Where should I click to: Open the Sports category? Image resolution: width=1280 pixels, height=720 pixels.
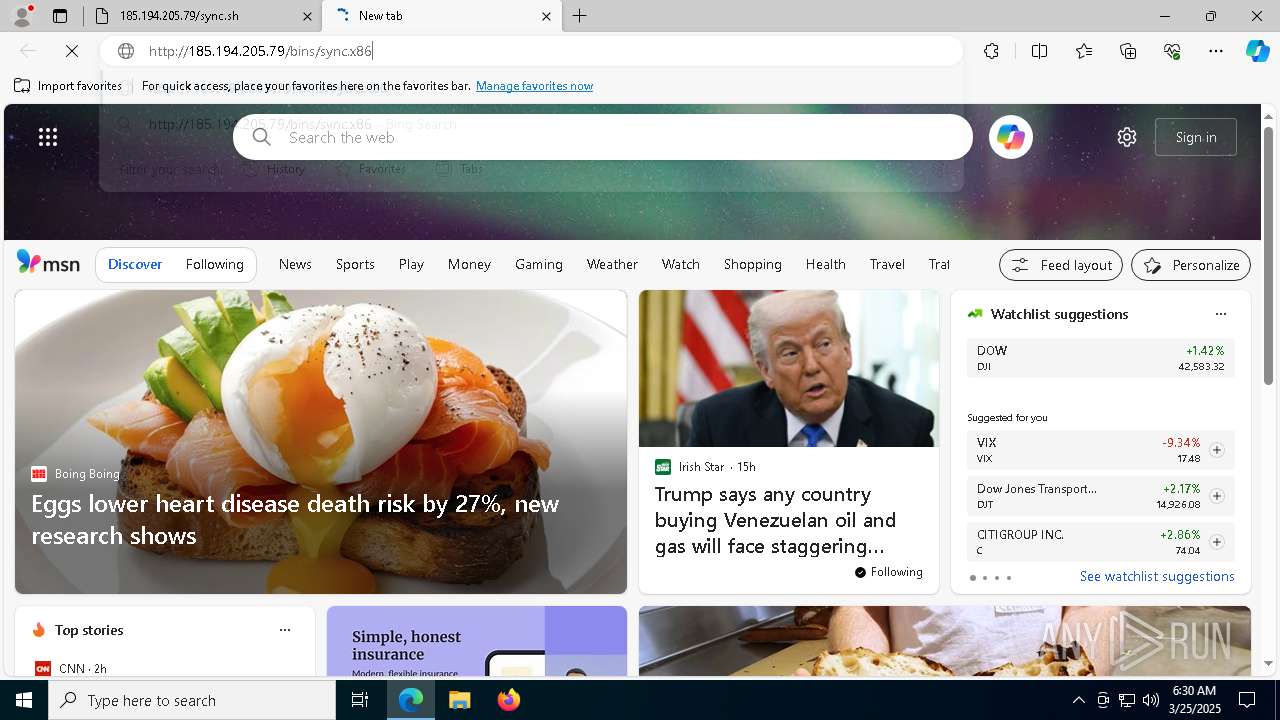tap(355, 264)
